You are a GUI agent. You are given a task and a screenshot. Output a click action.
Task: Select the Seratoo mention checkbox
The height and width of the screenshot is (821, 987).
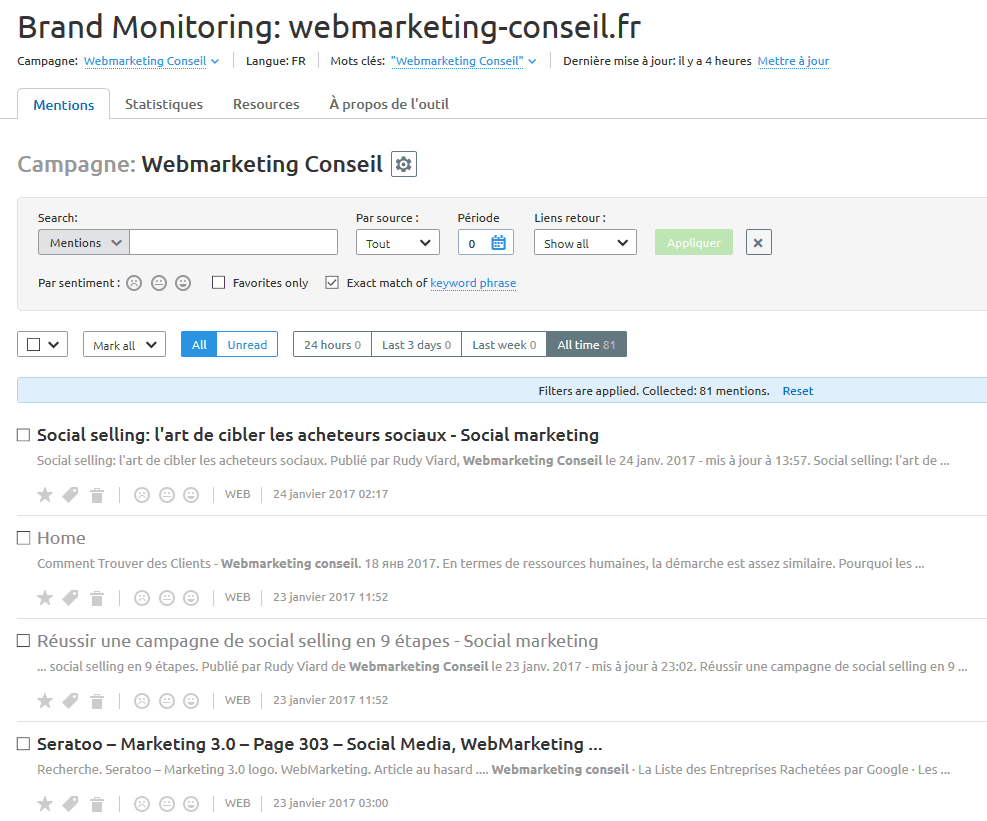pyautogui.click(x=23, y=744)
